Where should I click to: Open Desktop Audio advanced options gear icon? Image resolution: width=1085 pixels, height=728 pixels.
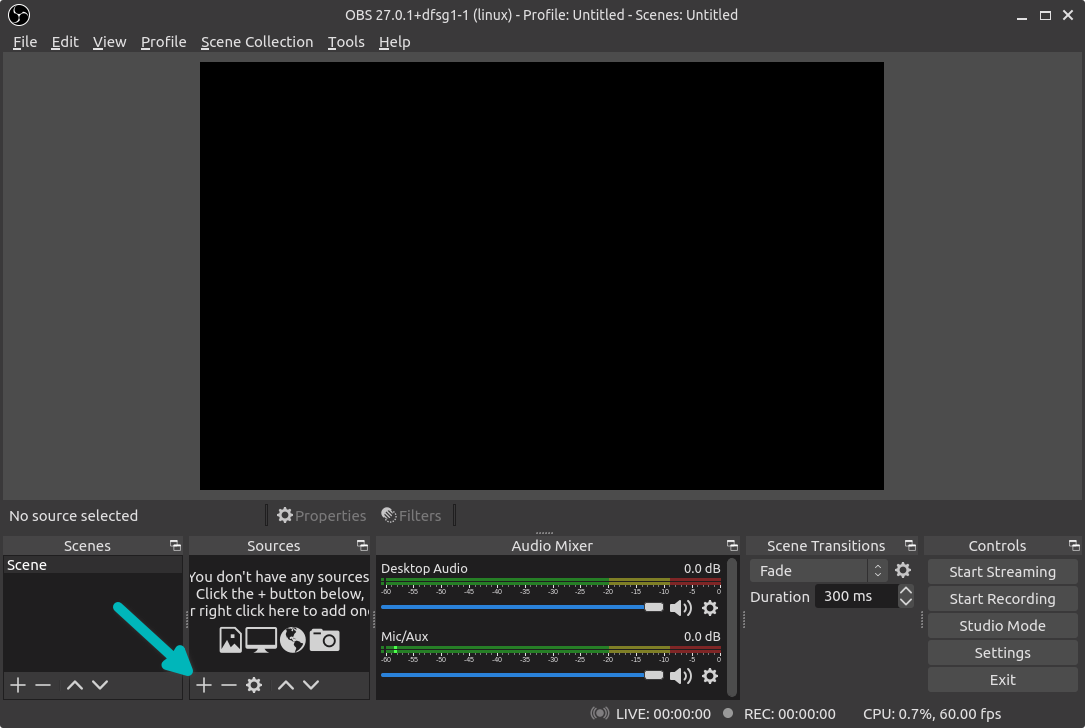pyautogui.click(x=710, y=608)
